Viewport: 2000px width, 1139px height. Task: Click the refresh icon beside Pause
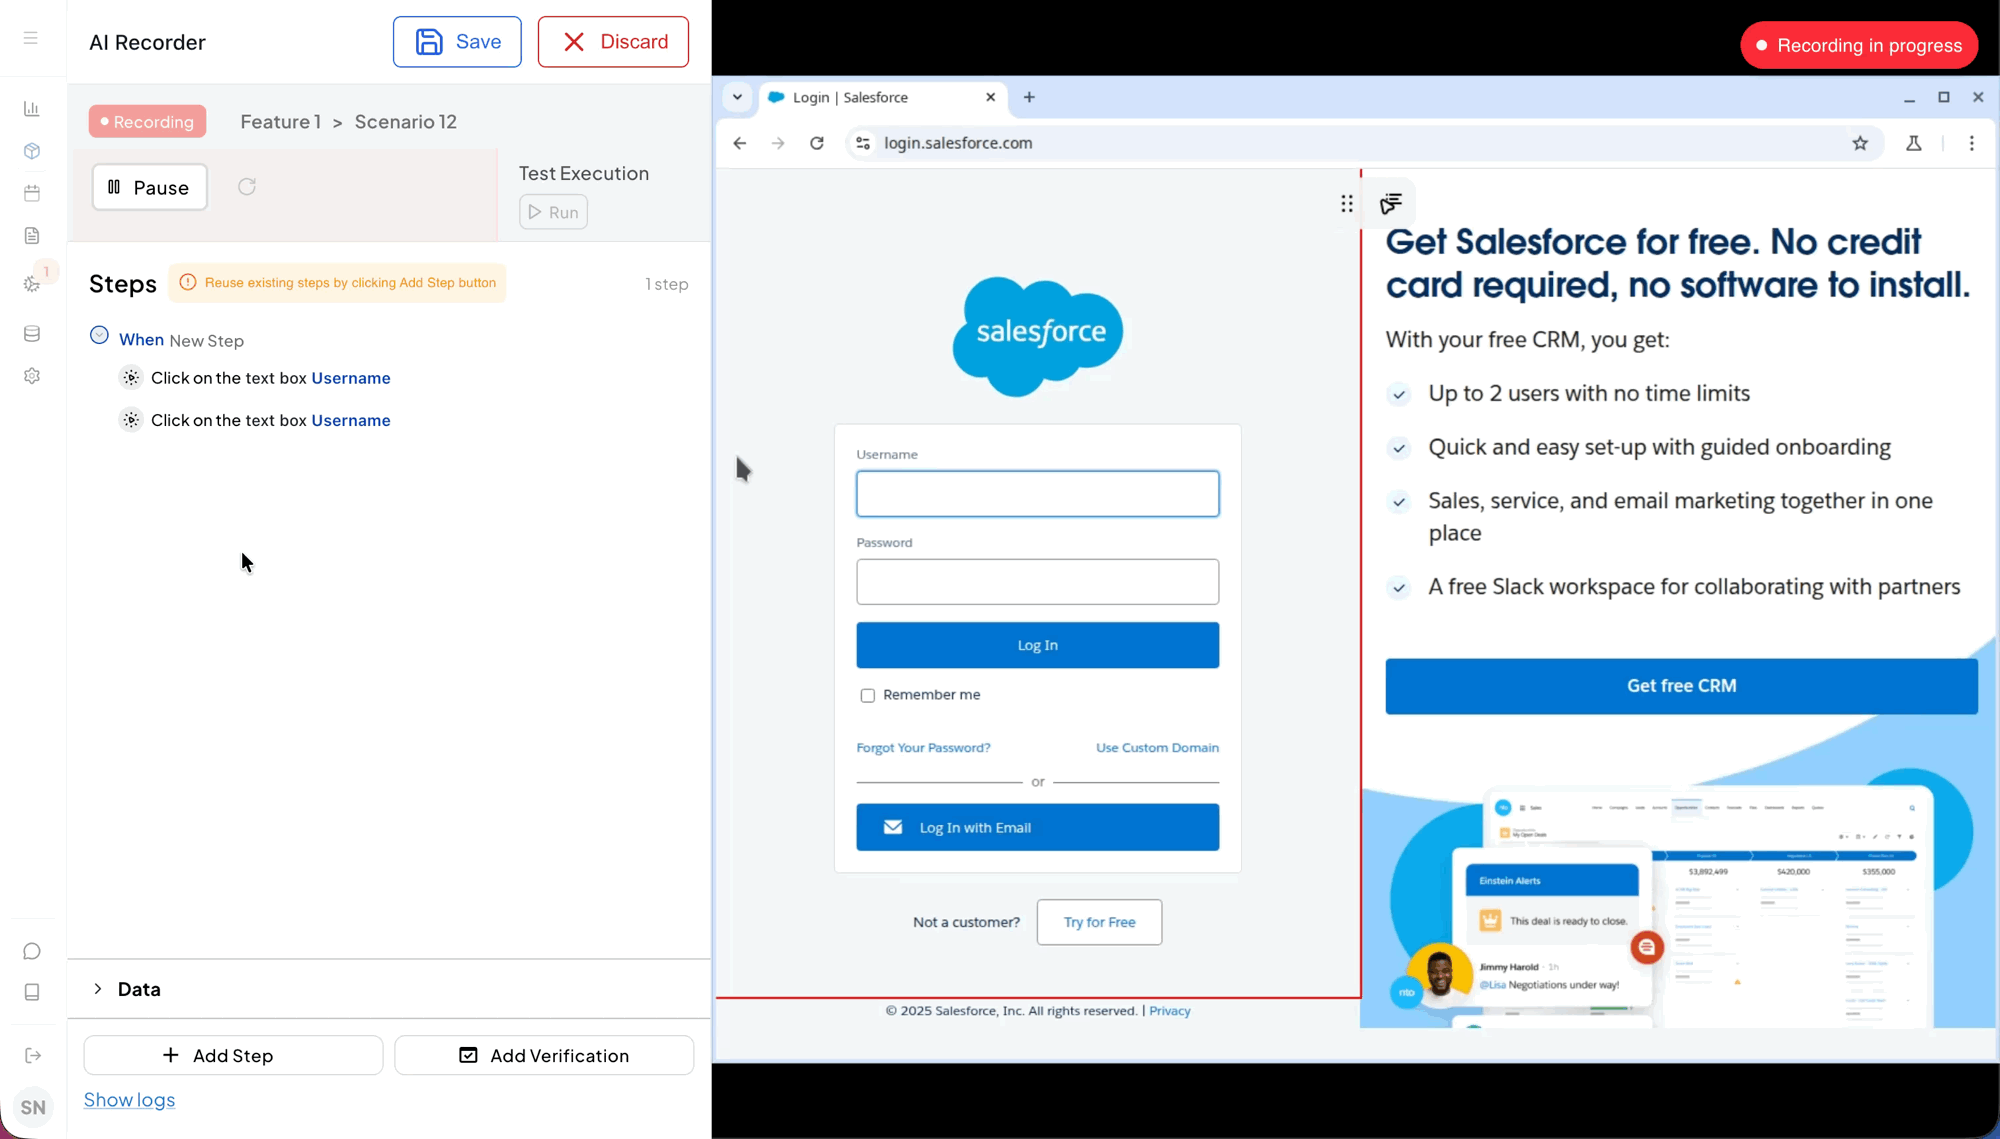[247, 187]
